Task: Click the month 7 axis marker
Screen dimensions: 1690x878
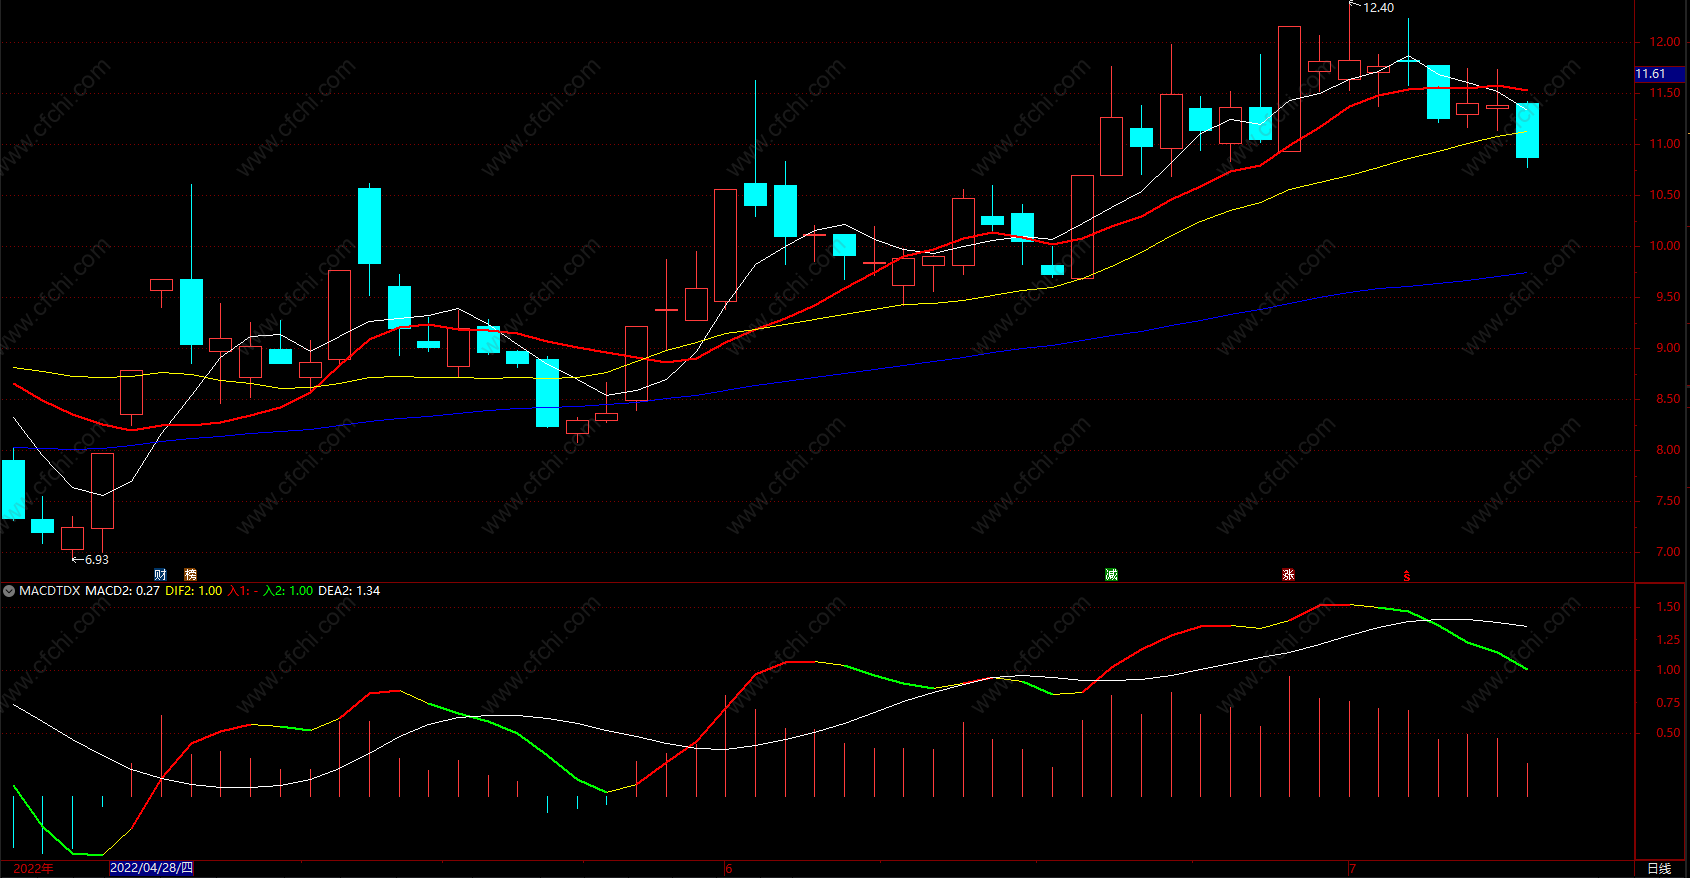Action: coord(1352,868)
